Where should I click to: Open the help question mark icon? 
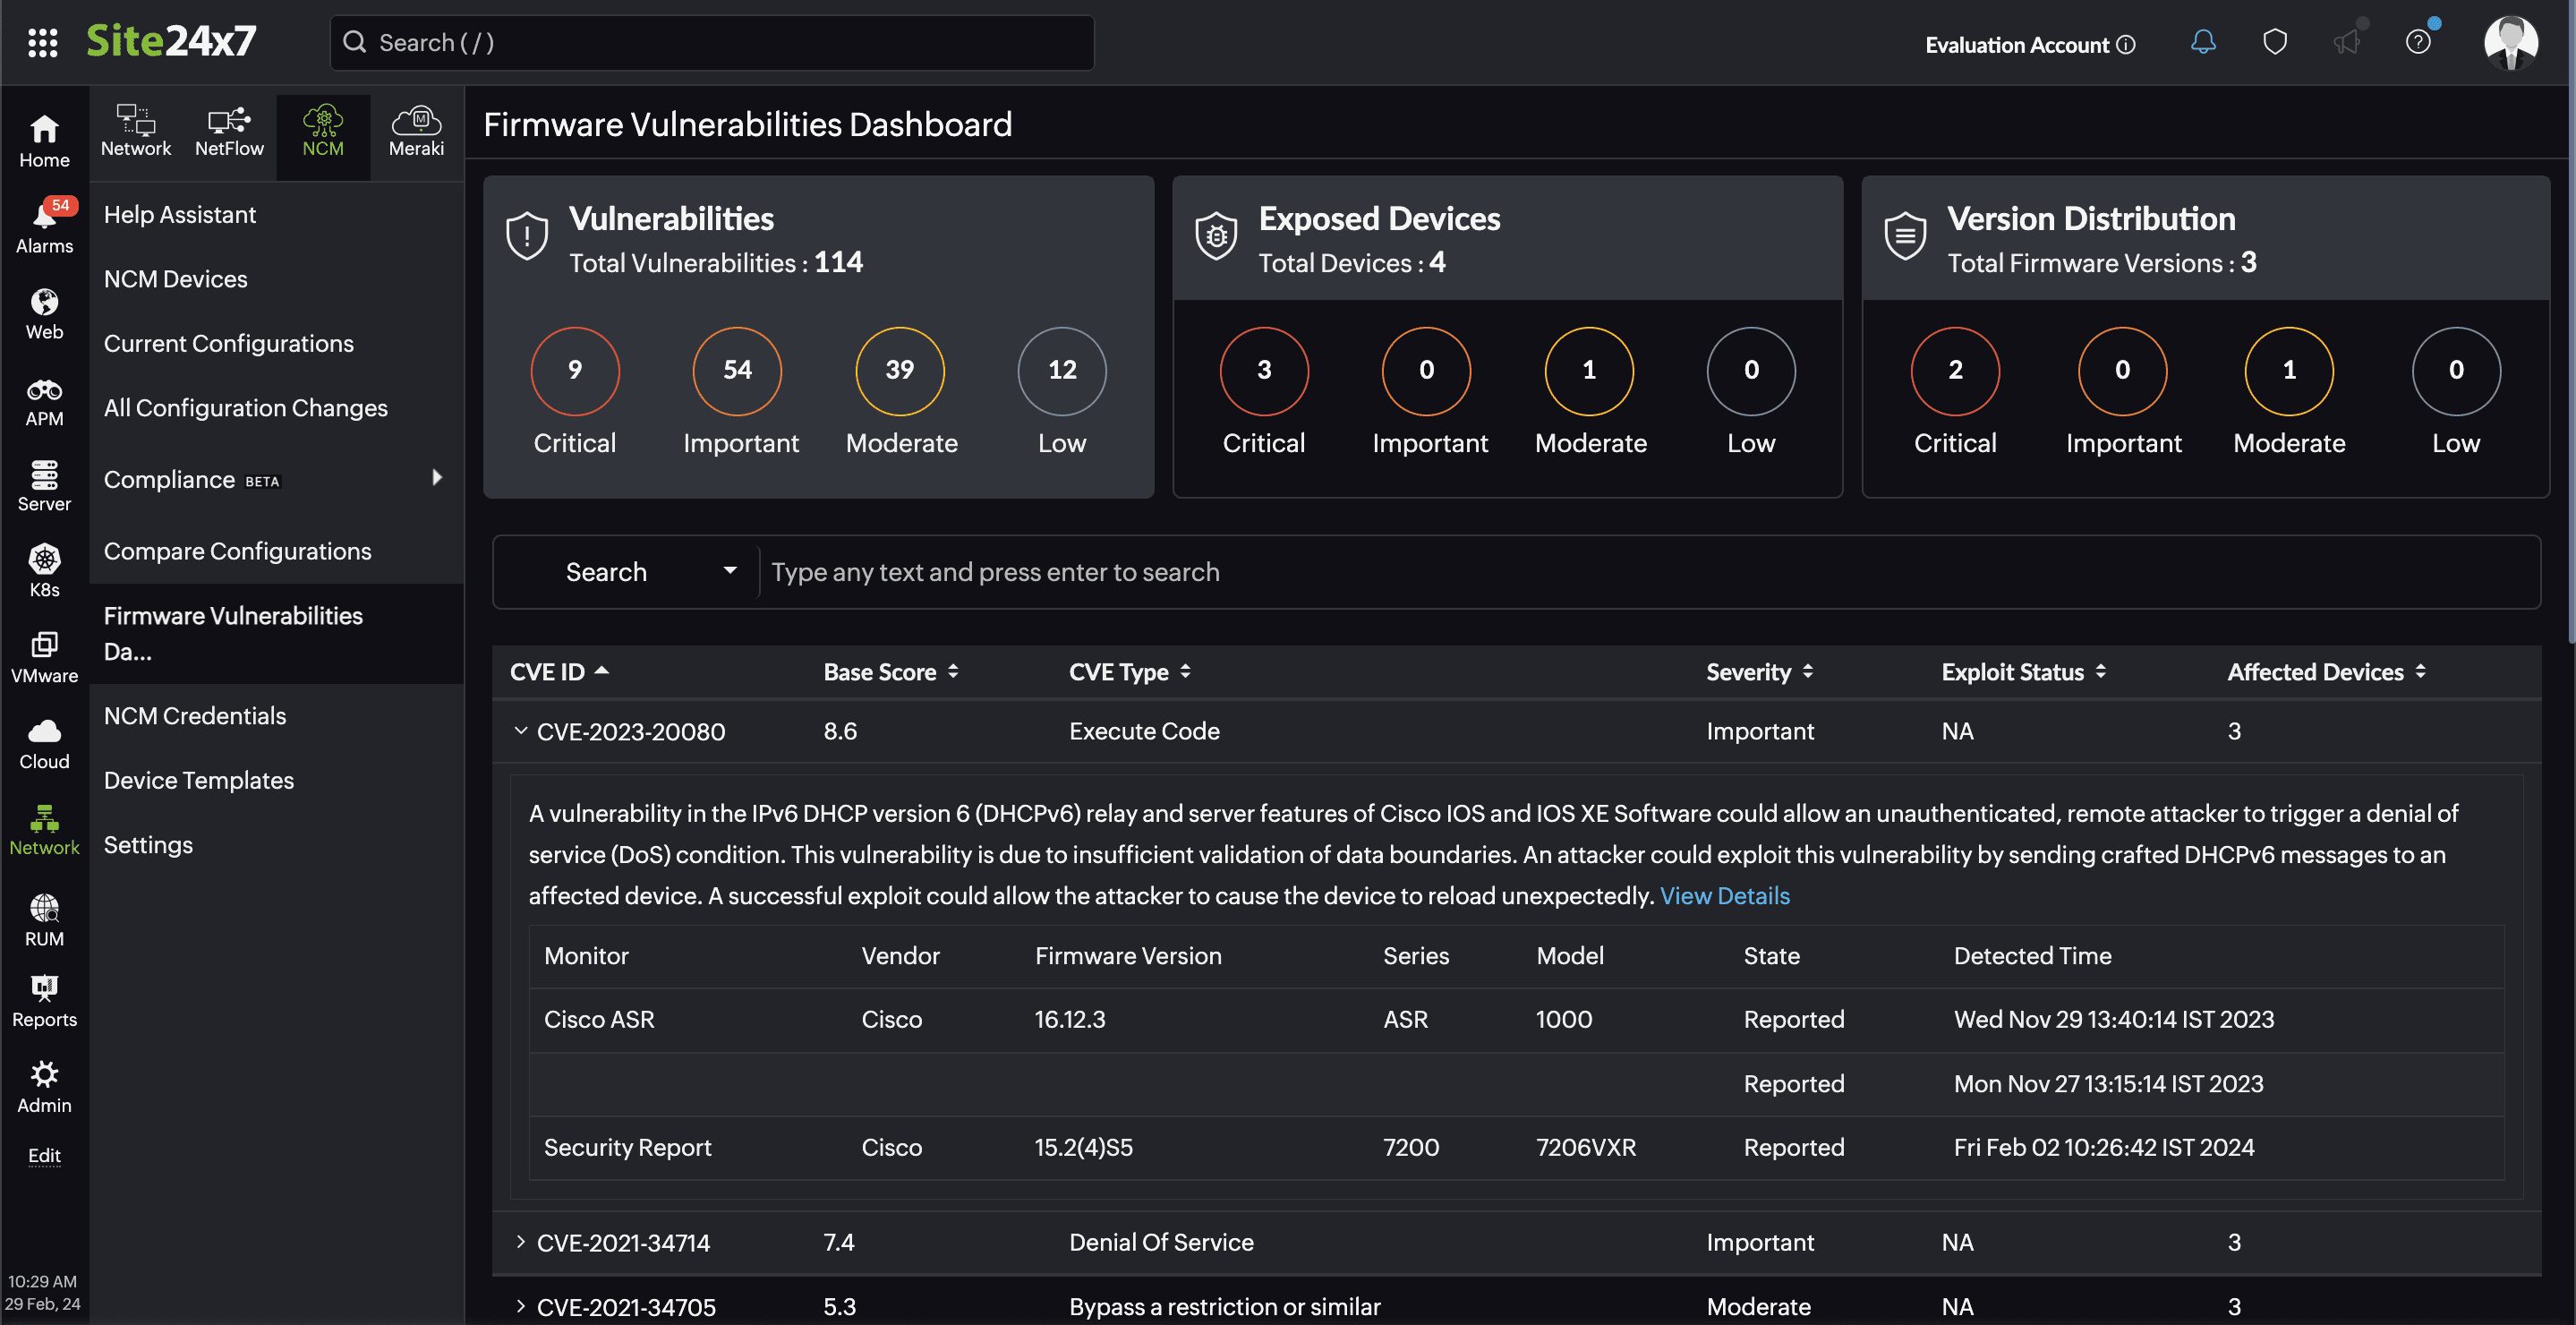click(2418, 42)
